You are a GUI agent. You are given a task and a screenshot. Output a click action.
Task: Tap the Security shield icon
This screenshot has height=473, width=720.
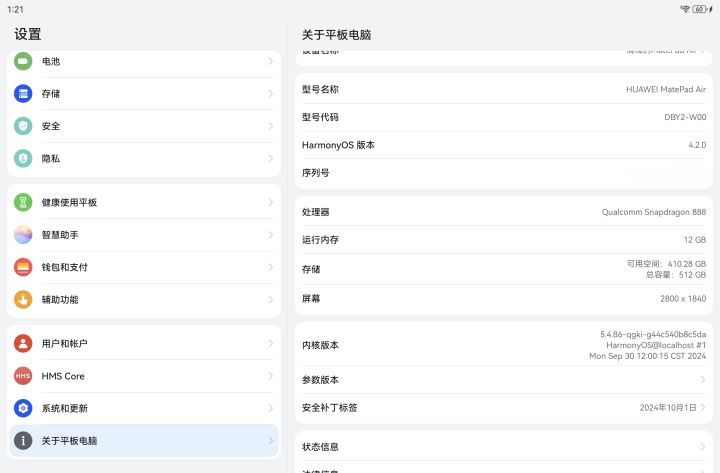tap(23, 126)
